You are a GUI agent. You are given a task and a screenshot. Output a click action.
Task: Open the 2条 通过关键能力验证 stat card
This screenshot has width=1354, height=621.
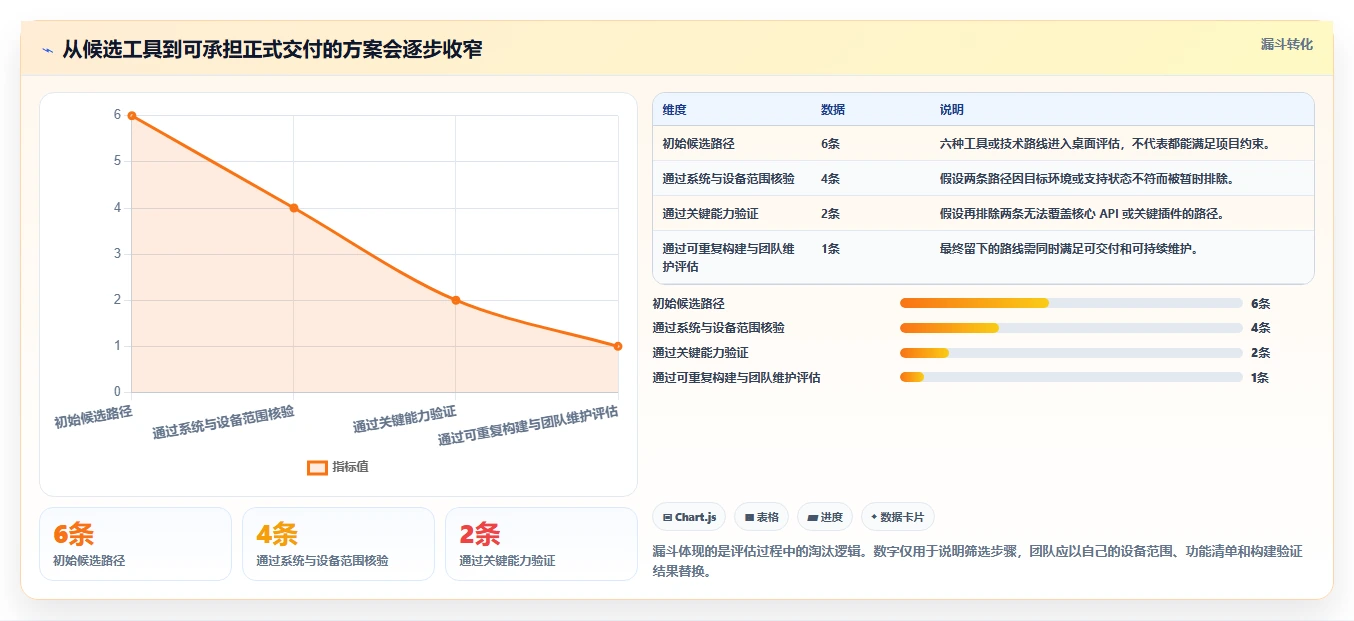click(x=541, y=544)
